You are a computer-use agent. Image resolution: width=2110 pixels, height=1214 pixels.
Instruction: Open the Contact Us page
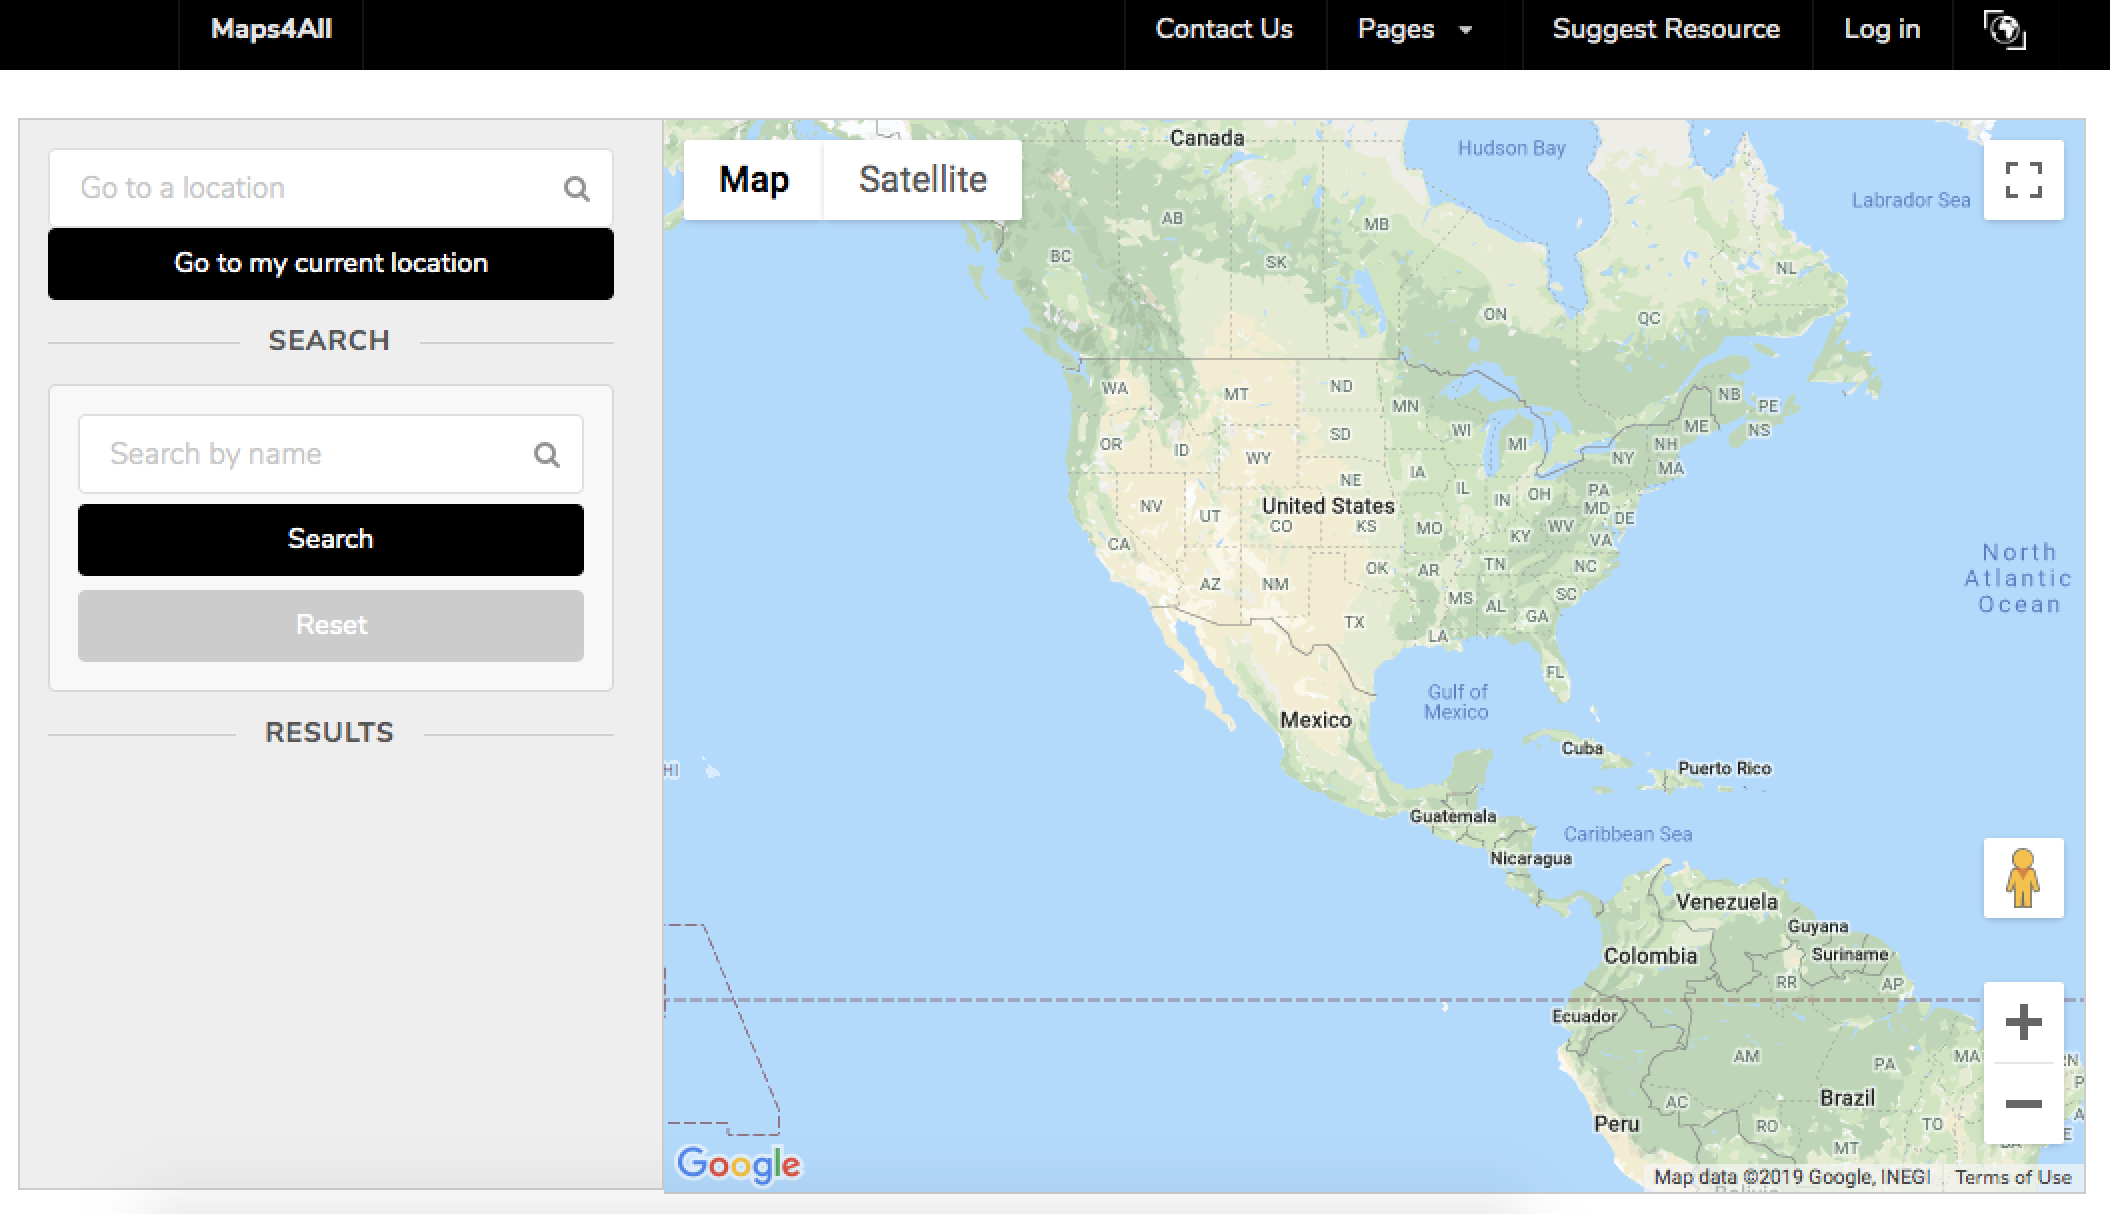coord(1224,30)
